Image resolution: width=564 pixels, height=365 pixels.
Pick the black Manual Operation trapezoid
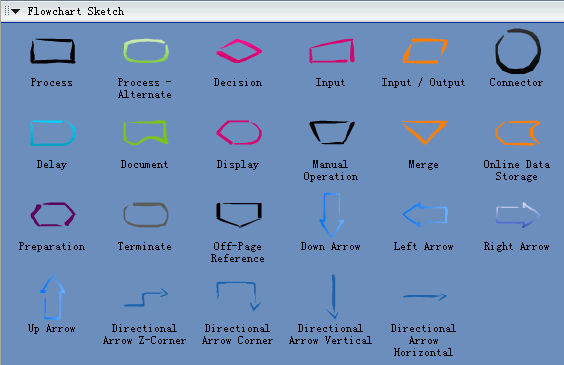[332, 132]
